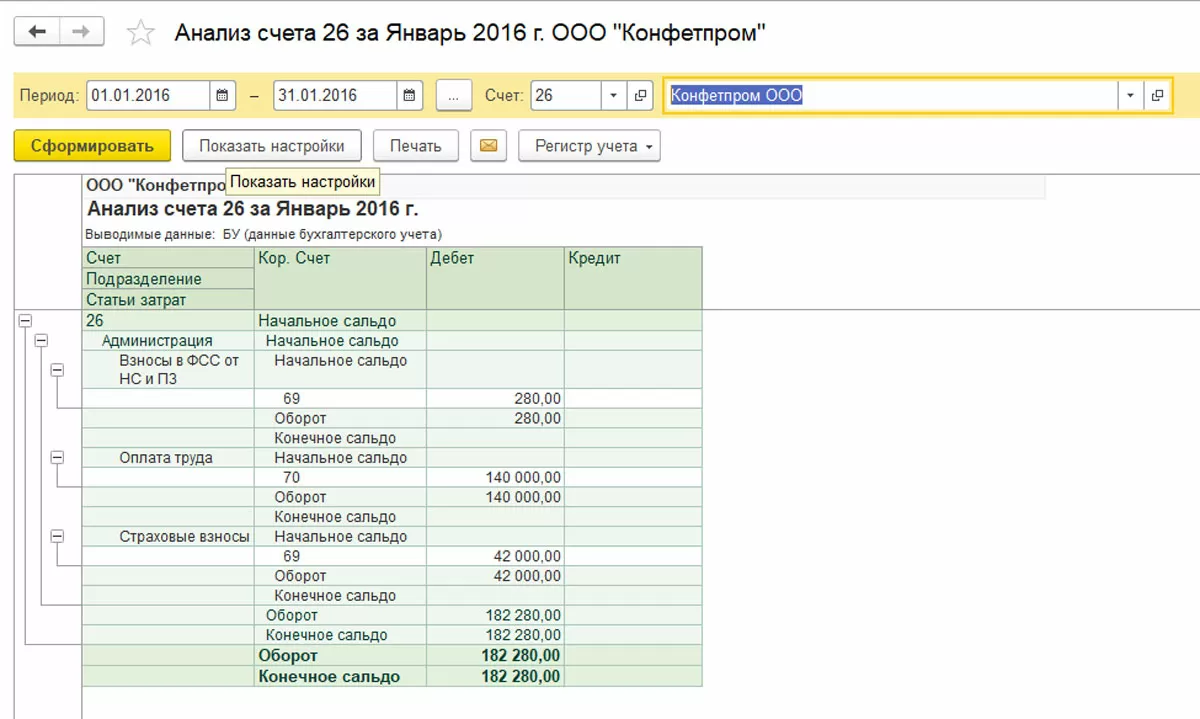The width and height of the screenshot is (1200, 719).
Task: Click the Счет input field with 26
Action: pyautogui.click(x=566, y=96)
